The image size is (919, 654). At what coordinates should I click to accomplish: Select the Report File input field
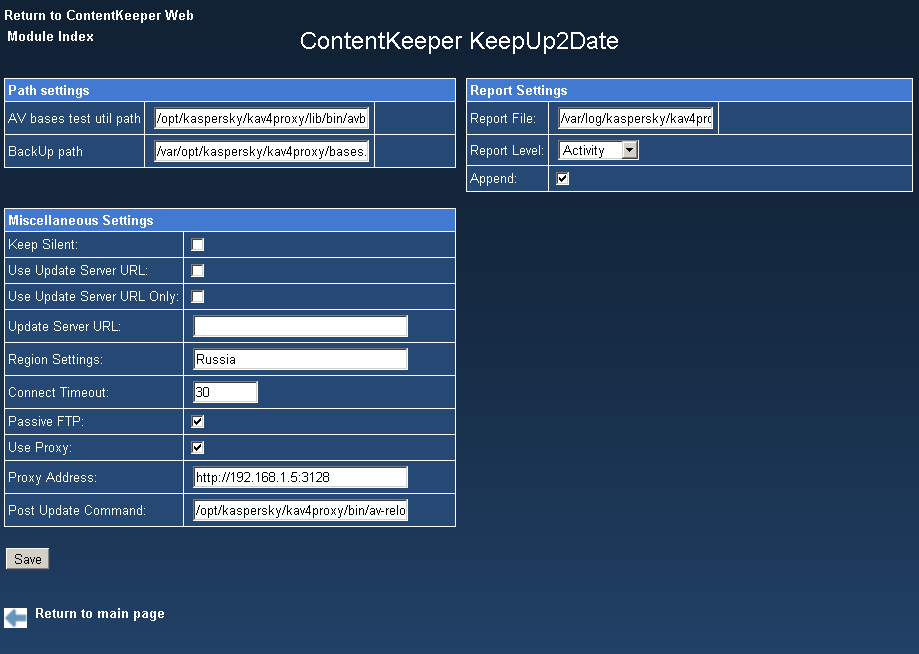636,118
